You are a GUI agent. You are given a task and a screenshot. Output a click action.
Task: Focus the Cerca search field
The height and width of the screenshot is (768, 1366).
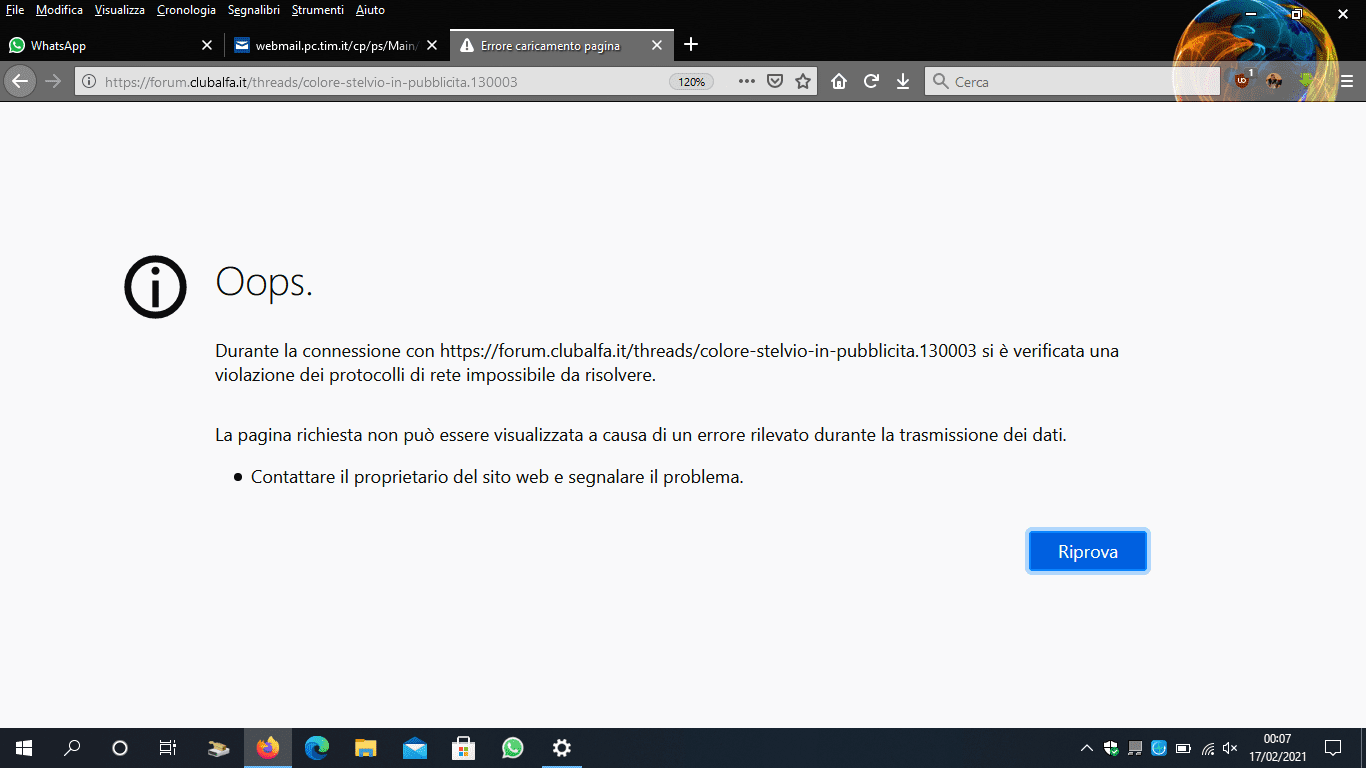click(1073, 82)
